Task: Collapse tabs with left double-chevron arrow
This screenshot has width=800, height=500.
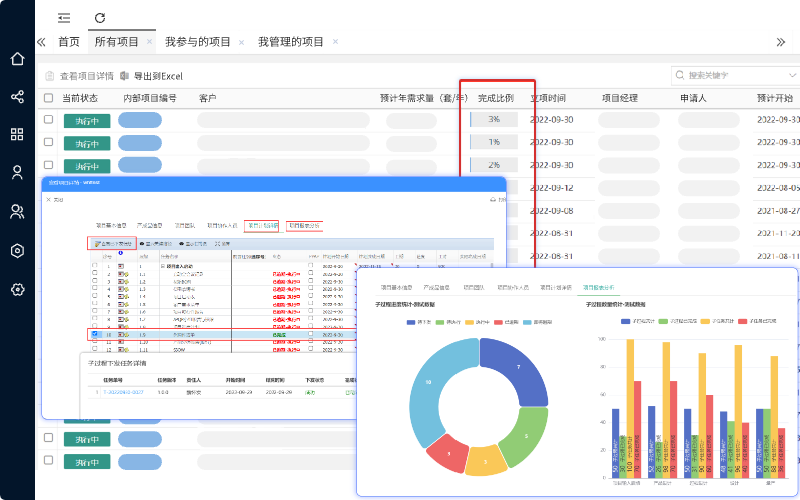Action: [41, 42]
